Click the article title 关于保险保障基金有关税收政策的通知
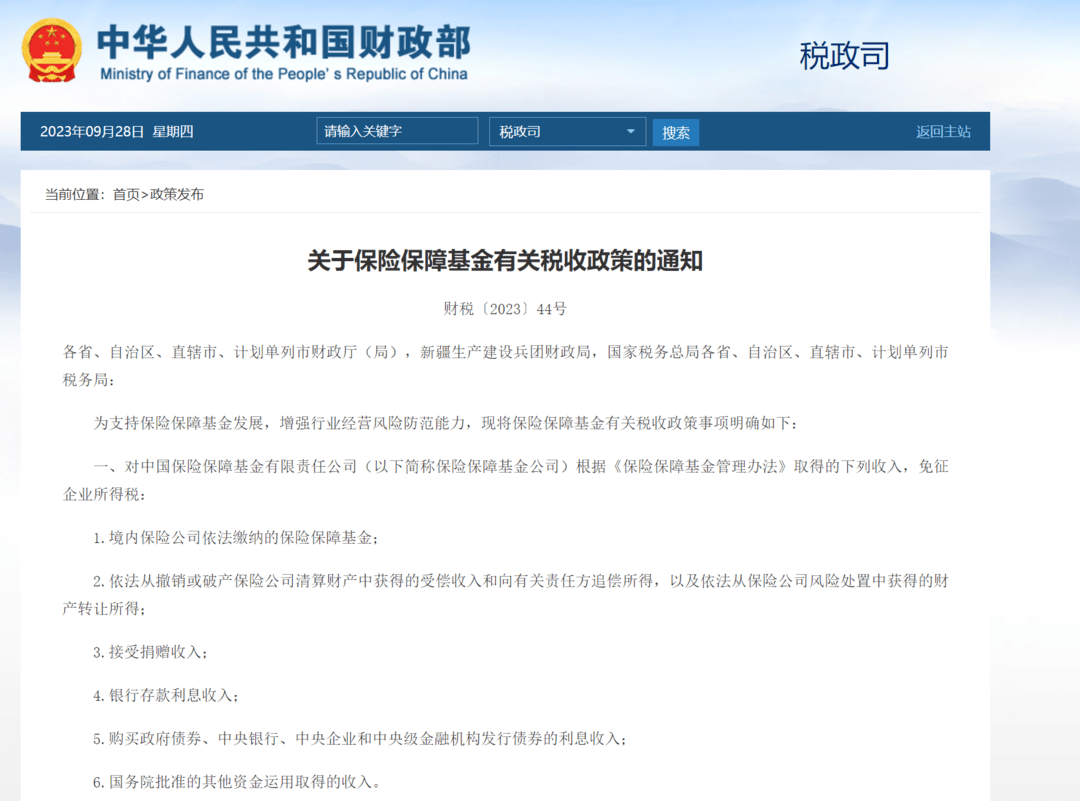 [x=505, y=262]
